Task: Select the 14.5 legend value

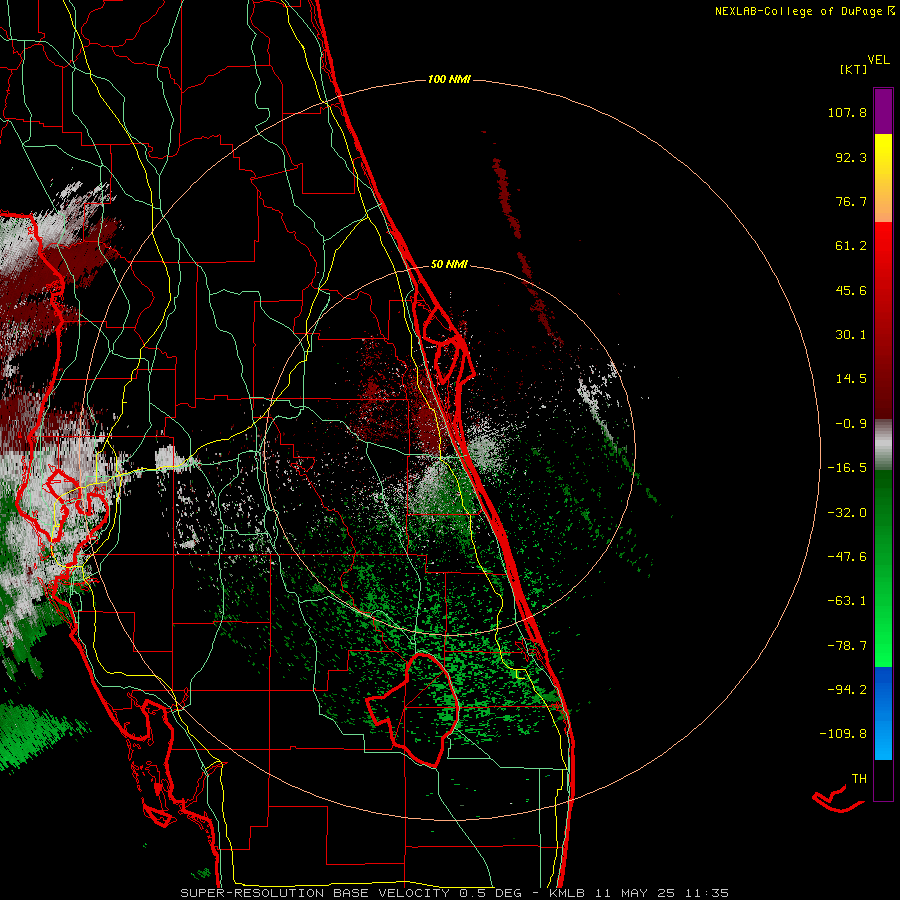Action: pos(851,379)
